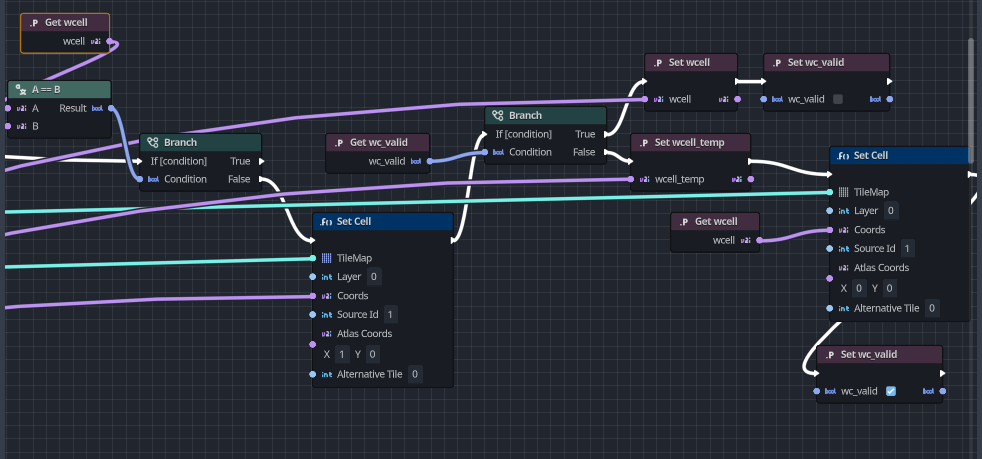Click the branch icon on Branch node beside Get wc_valid
982x459 pixels.
(x=497, y=116)
